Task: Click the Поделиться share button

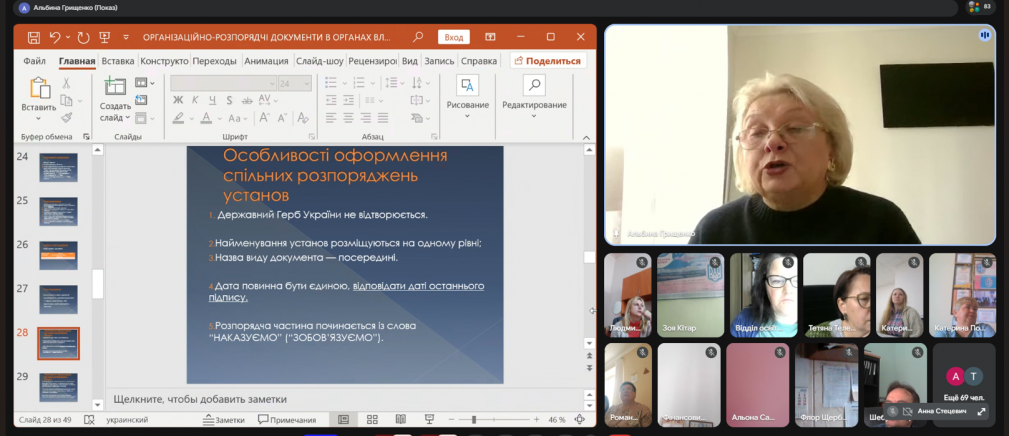Action: [x=547, y=61]
